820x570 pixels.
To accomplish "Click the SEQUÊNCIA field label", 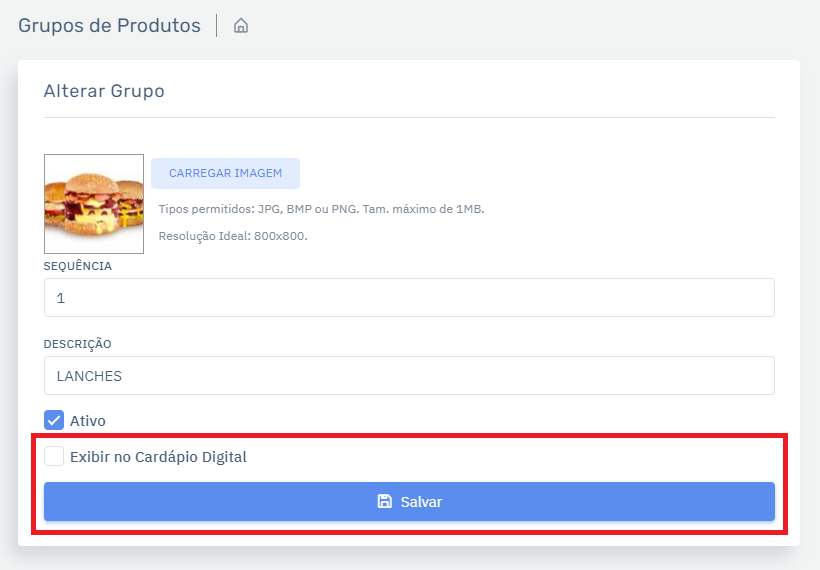I will click(x=78, y=266).
